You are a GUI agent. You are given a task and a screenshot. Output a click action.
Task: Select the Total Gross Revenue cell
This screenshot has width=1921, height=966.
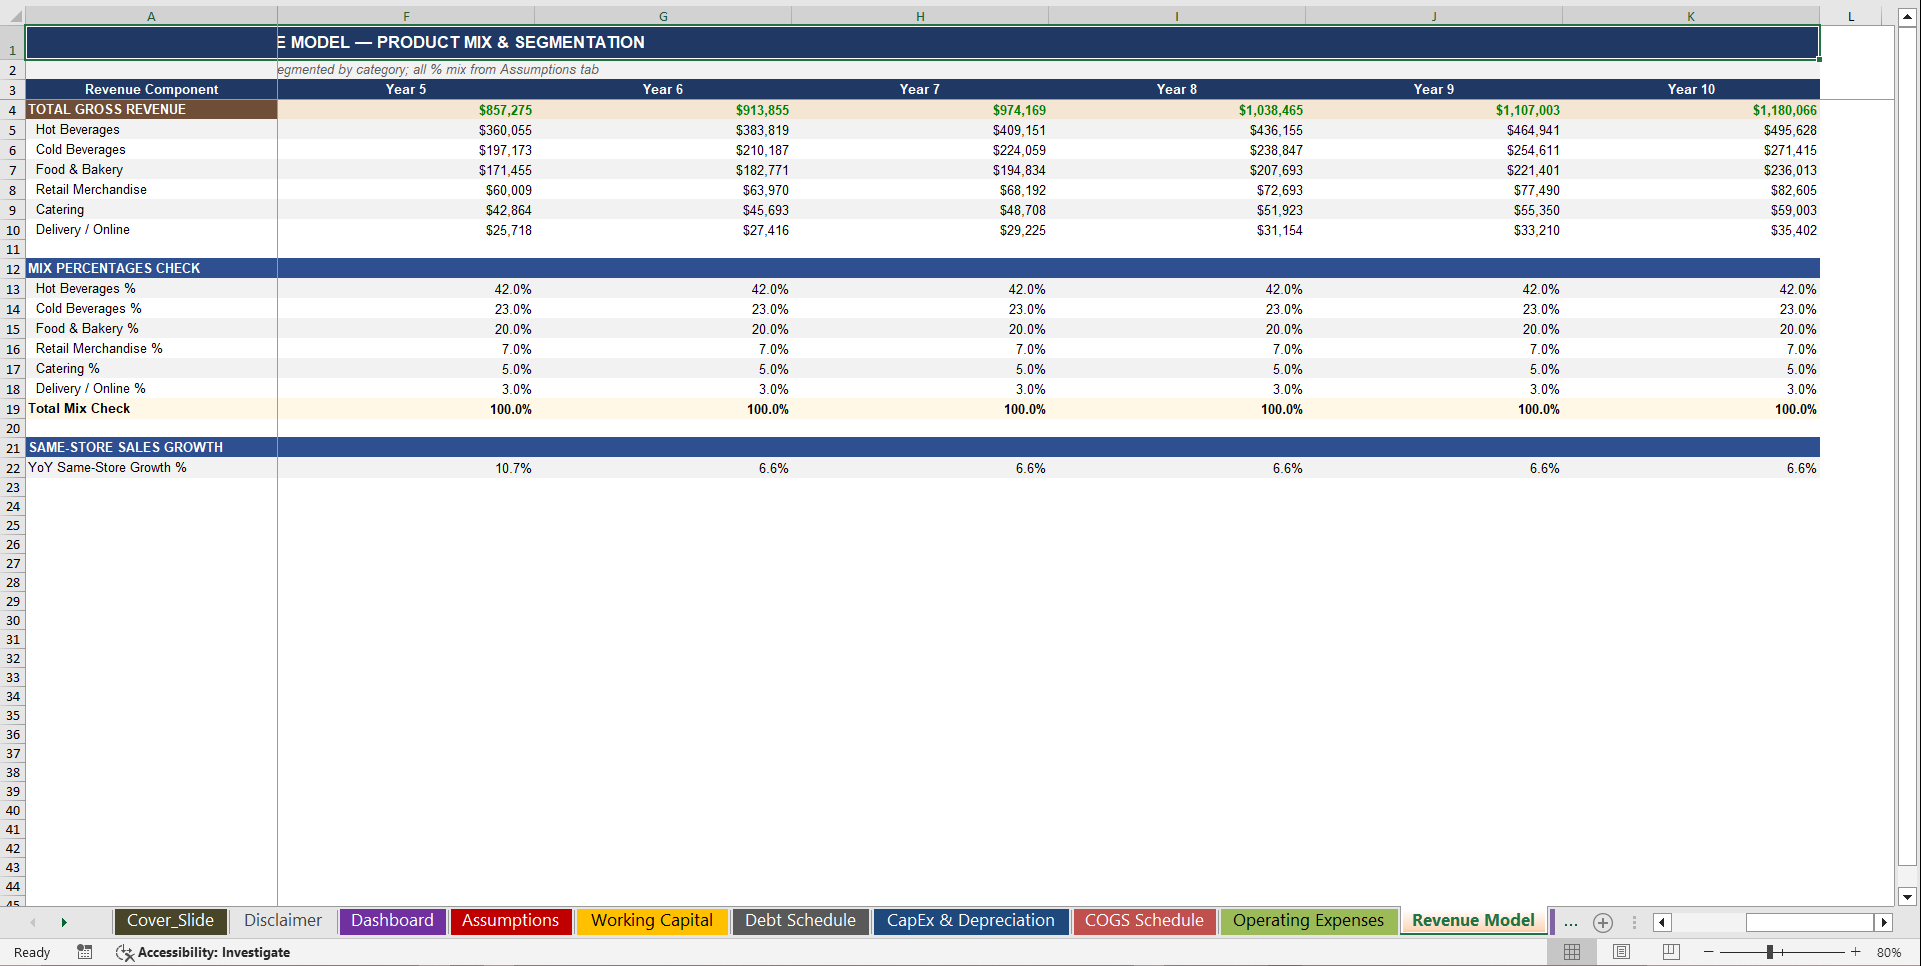point(150,110)
